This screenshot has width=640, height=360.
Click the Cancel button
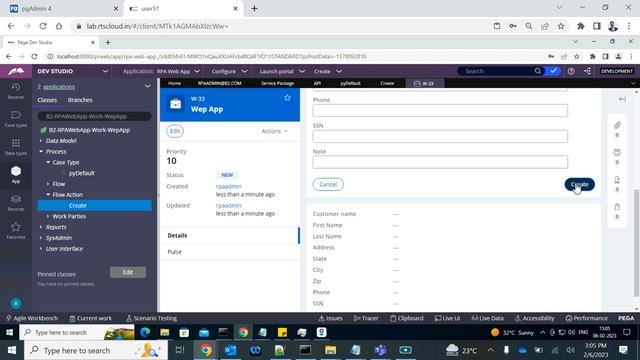328,184
